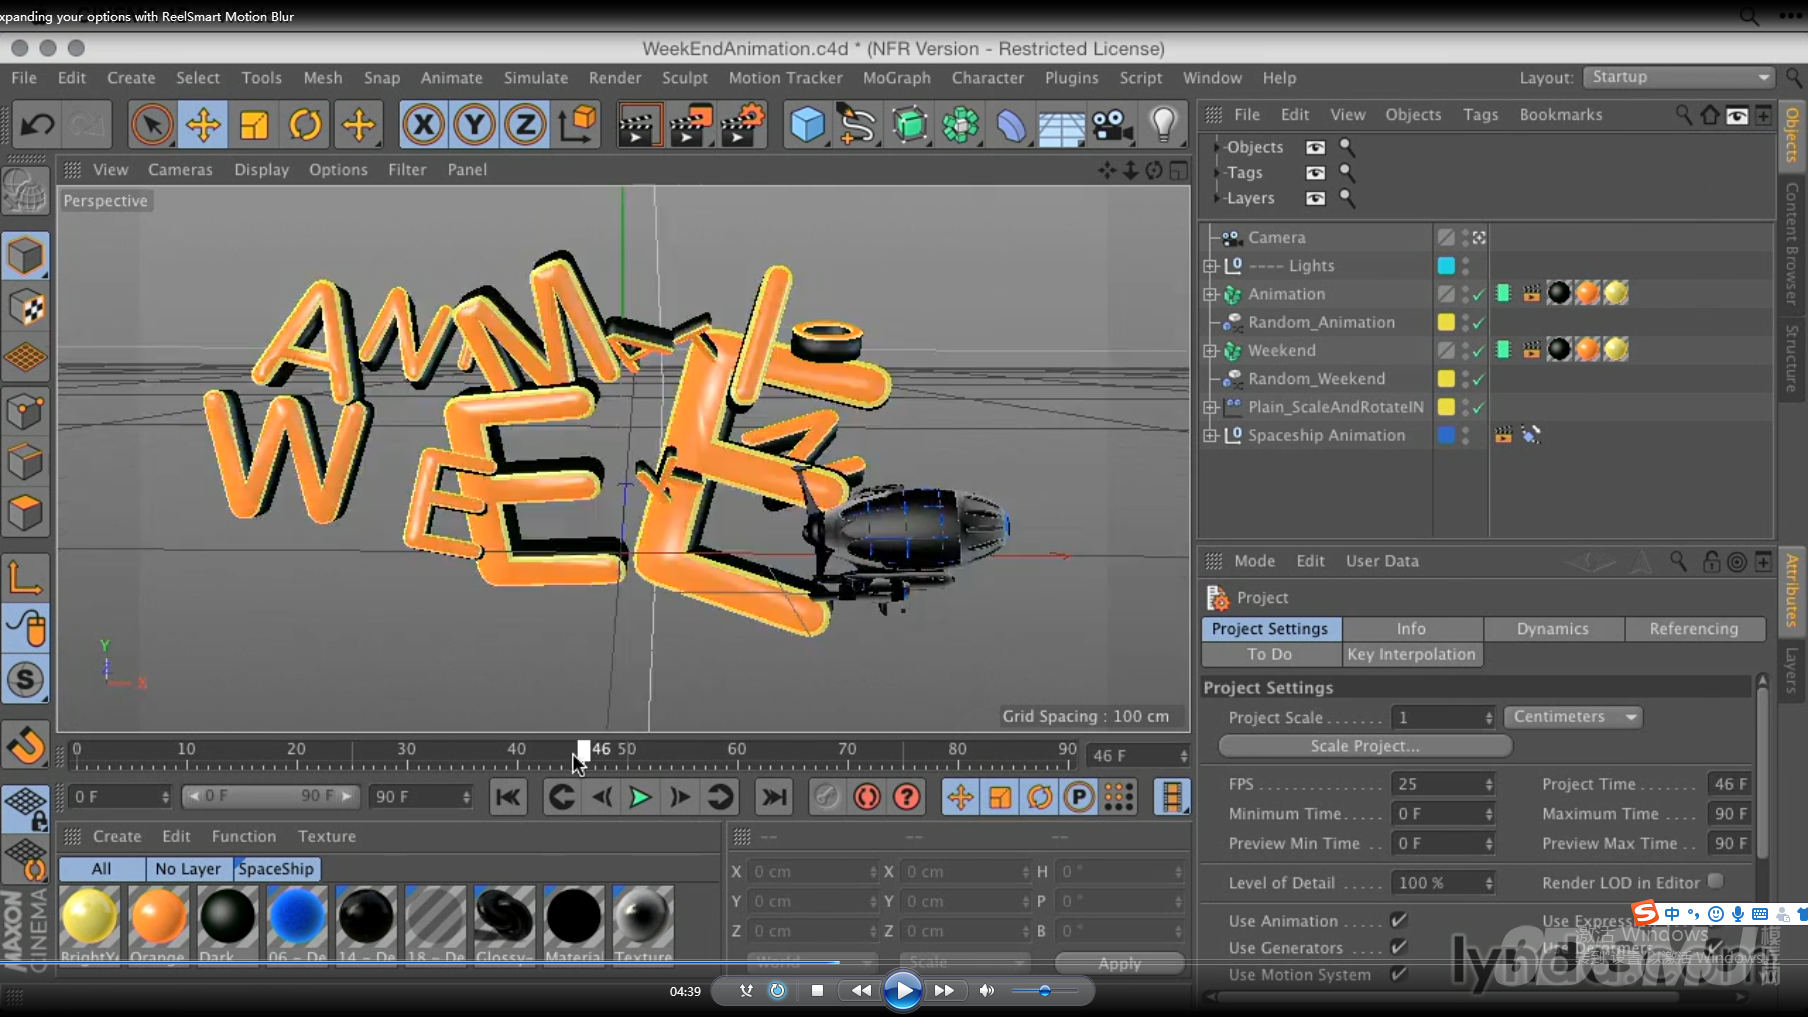This screenshot has height=1017, width=1808.
Task: Toggle the Z axis lock
Action: click(x=525, y=126)
